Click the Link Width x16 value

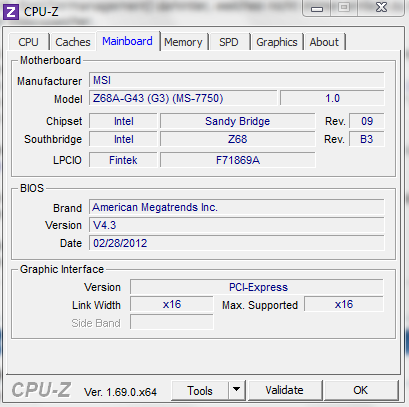point(172,304)
